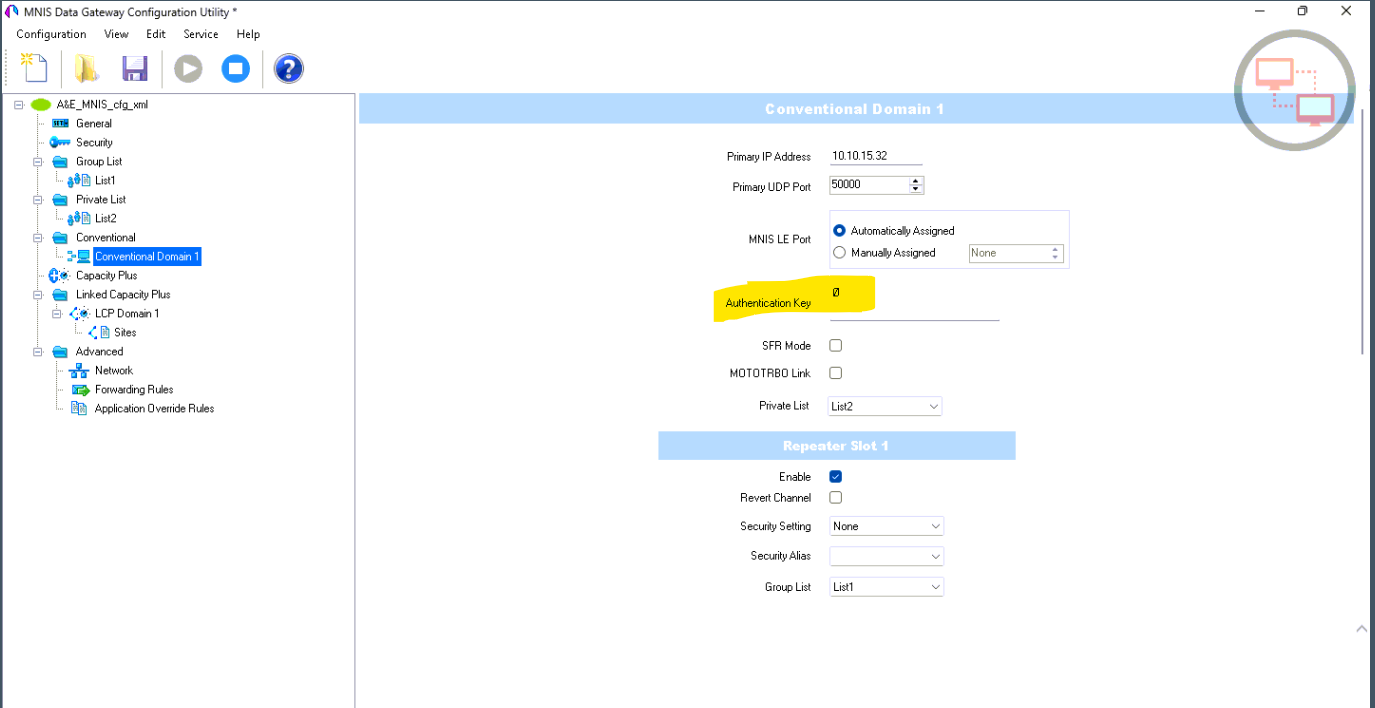Open the Service menu
Image resolution: width=1375 pixels, height=708 pixels.
click(201, 34)
